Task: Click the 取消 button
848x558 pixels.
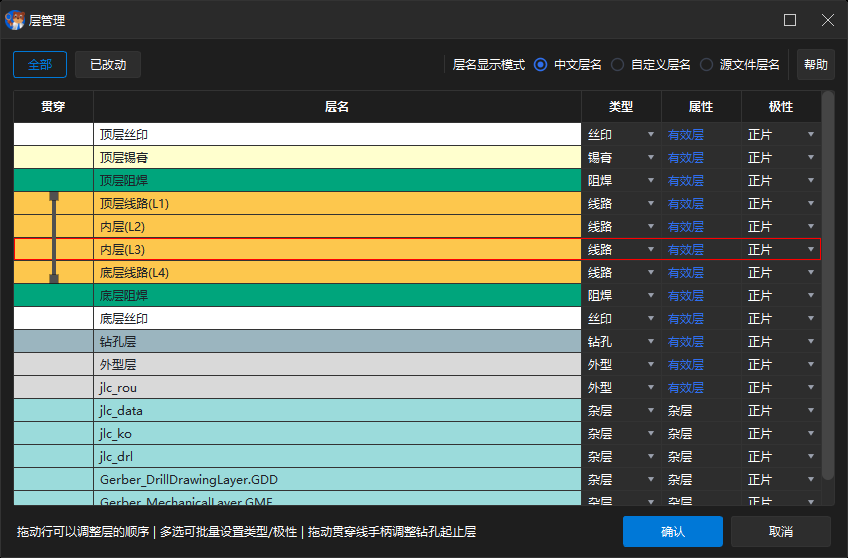Action: [780, 532]
